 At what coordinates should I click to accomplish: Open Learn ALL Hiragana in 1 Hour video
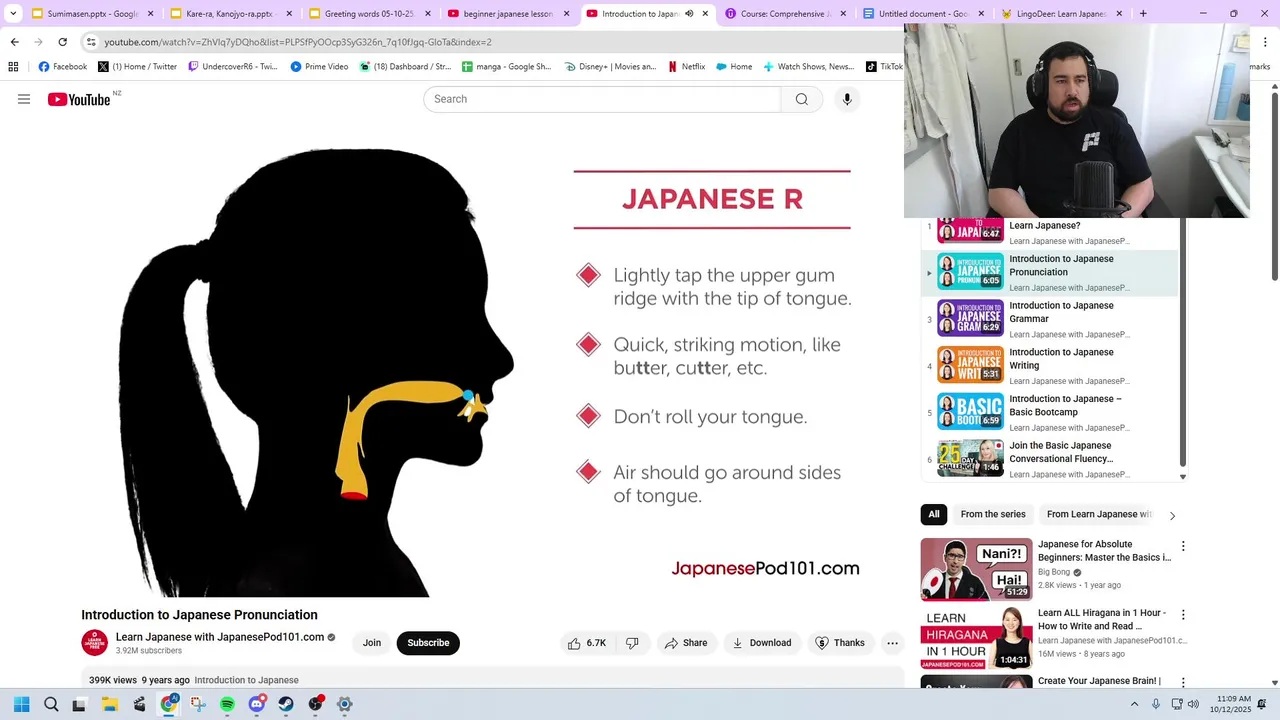coord(976,637)
